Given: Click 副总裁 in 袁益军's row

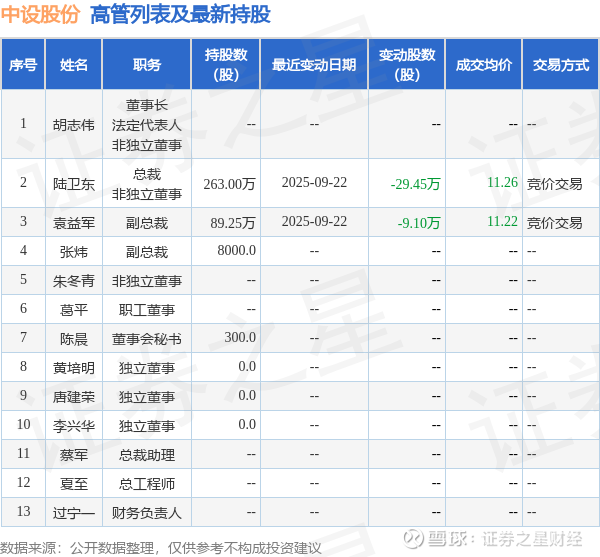Looking at the screenshot, I should click(x=147, y=223).
